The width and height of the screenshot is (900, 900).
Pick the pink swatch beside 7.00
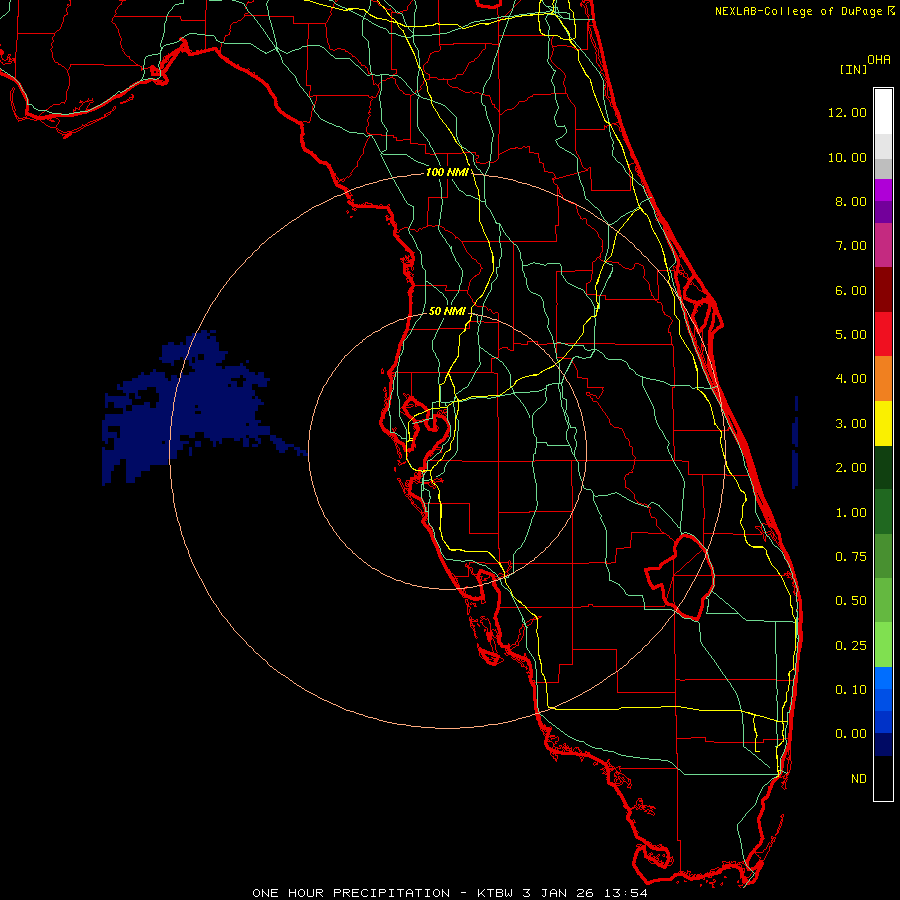point(883,245)
